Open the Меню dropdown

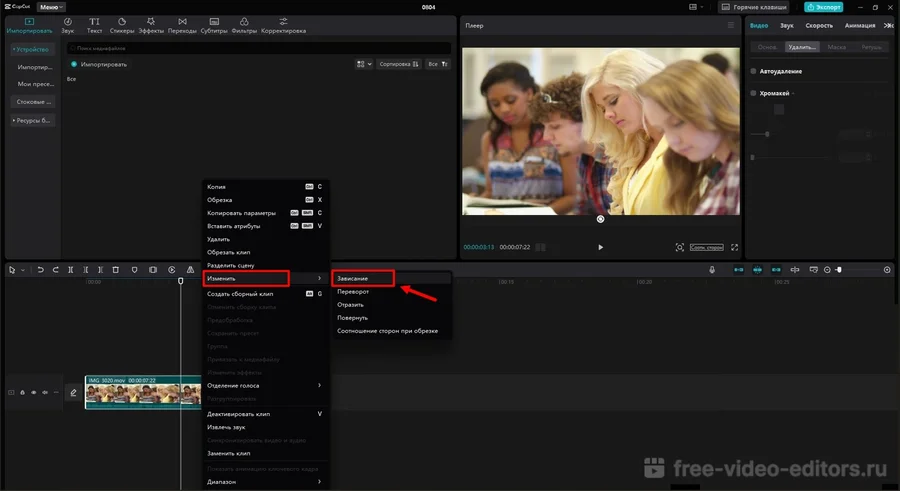(52, 7)
